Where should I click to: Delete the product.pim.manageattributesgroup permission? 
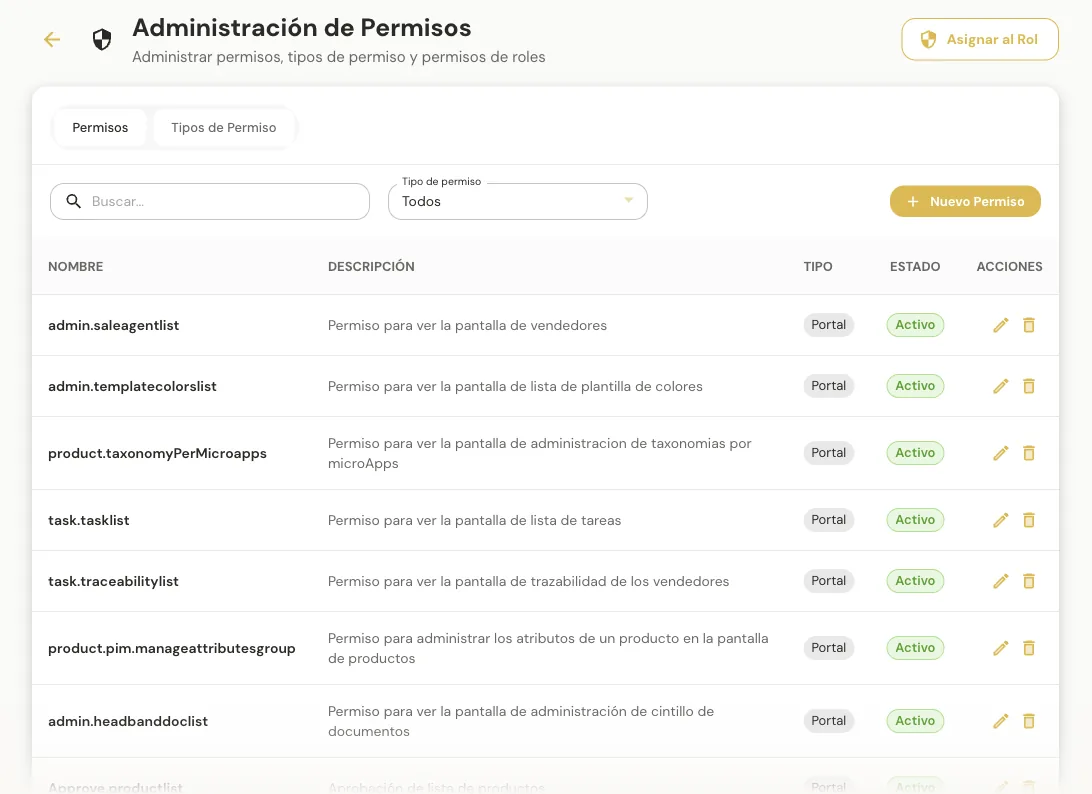point(1029,648)
